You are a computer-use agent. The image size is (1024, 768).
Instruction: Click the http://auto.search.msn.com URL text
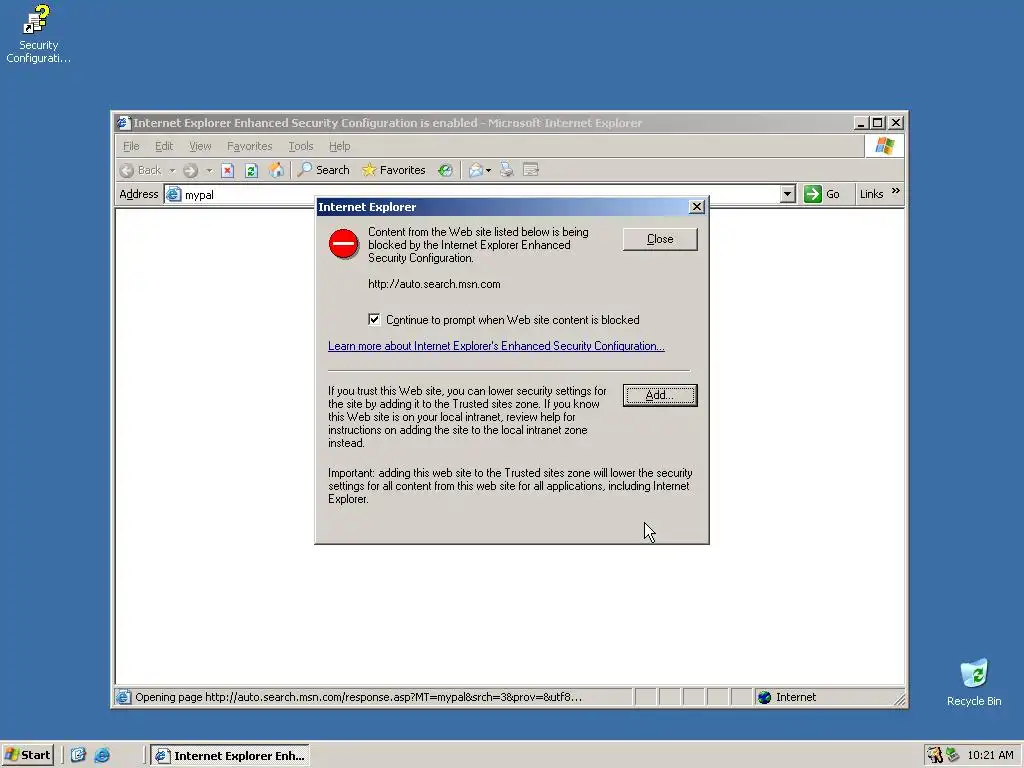[x=434, y=284]
